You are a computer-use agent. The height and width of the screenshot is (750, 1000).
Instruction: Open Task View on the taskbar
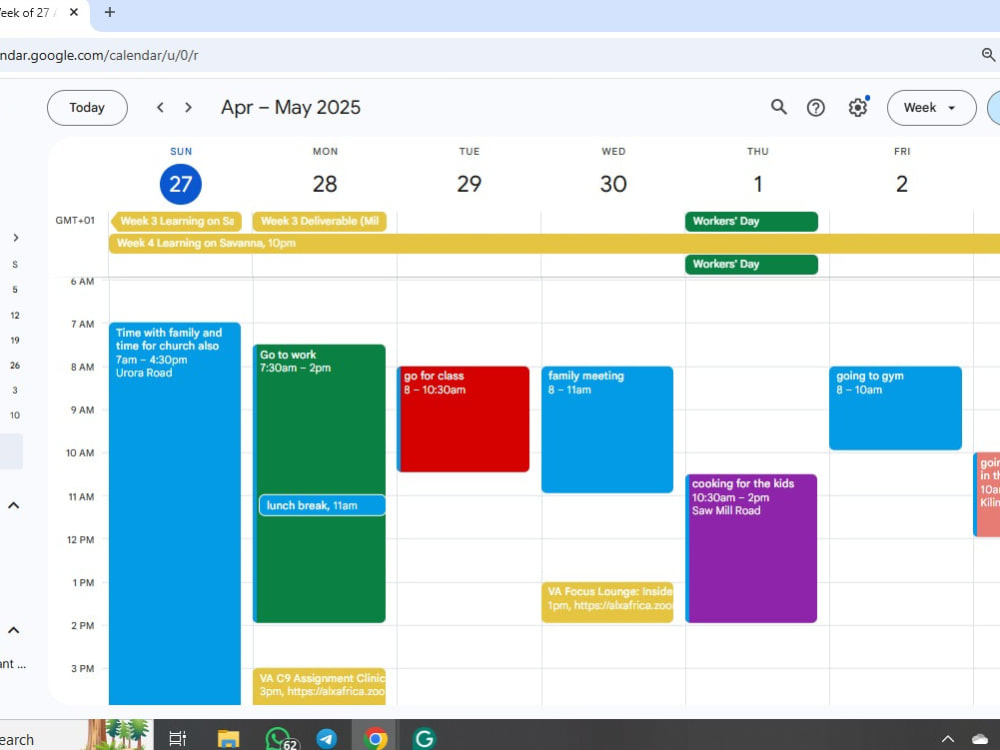[177, 738]
